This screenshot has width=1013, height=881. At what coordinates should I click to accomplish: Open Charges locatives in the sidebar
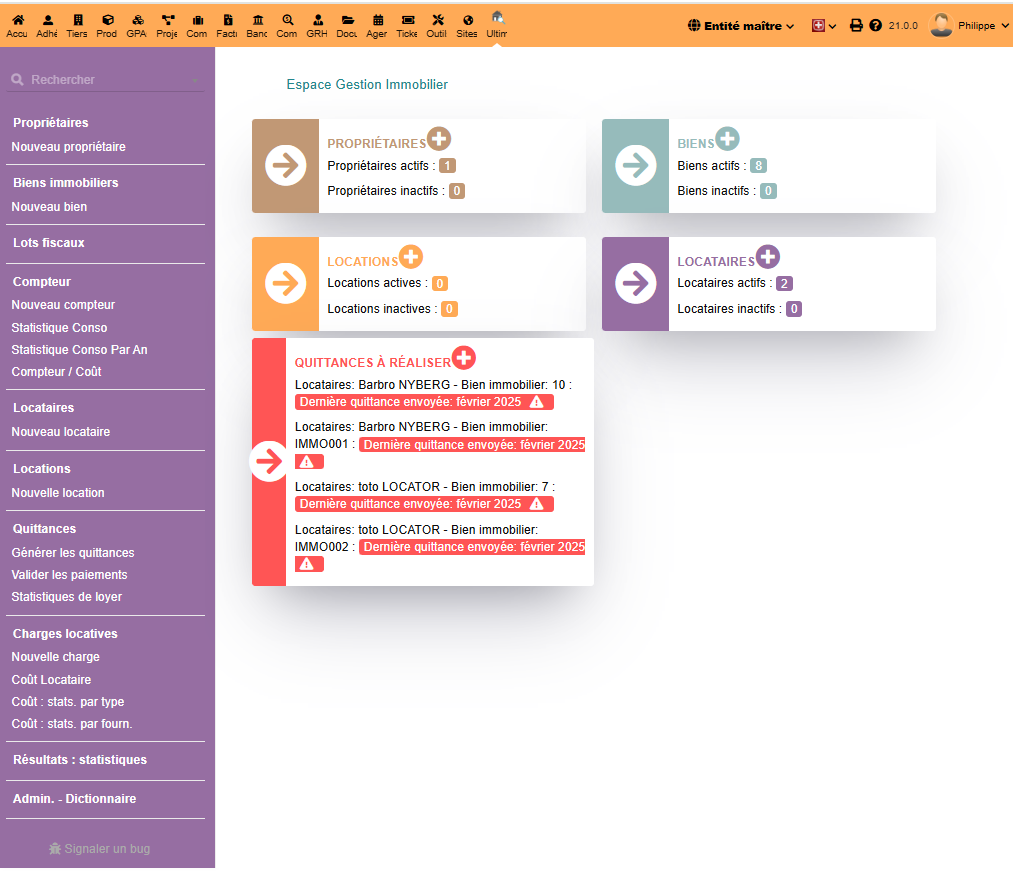click(65, 634)
